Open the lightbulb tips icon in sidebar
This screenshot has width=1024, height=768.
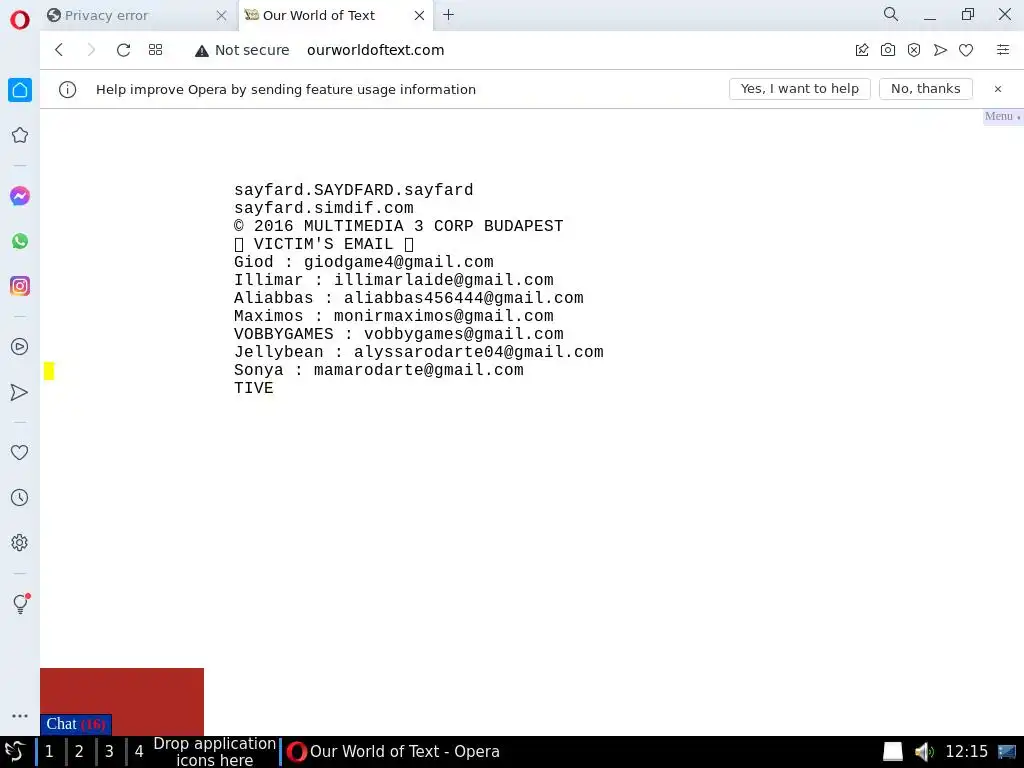tap(20, 603)
